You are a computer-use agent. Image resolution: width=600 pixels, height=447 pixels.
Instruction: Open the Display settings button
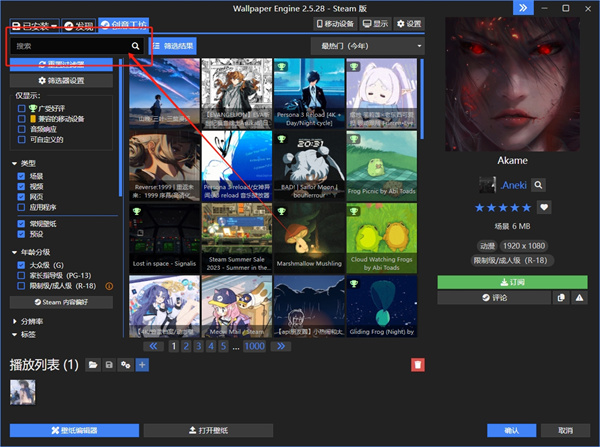point(375,24)
